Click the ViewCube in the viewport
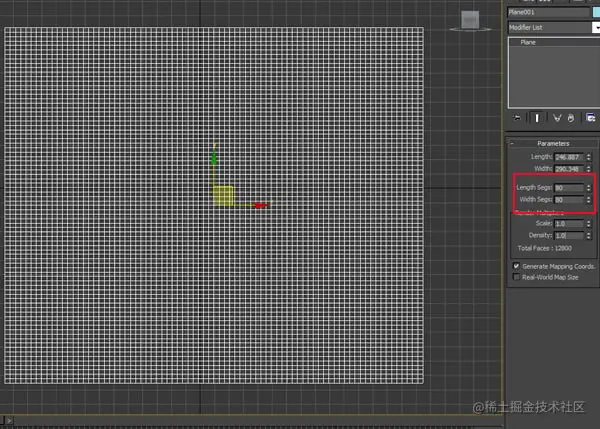Image resolution: width=600 pixels, height=429 pixels. [x=470, y=20]
